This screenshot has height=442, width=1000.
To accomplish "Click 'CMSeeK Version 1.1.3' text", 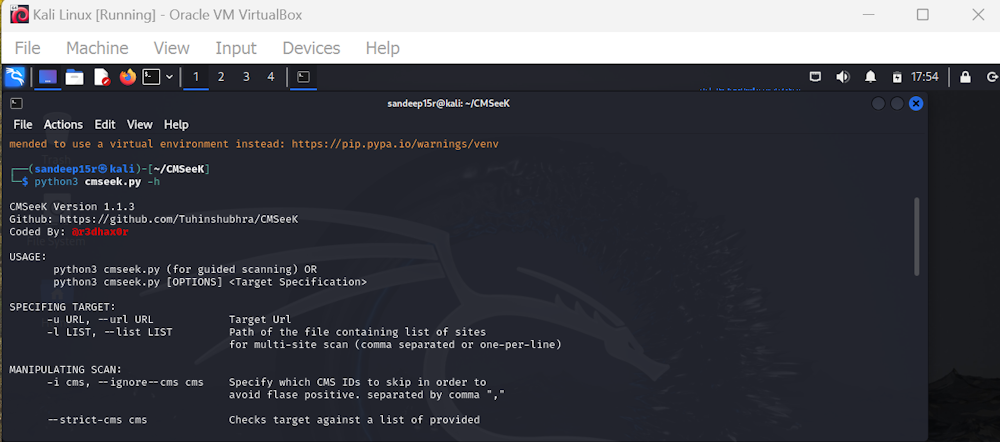I will coord(72,207).
